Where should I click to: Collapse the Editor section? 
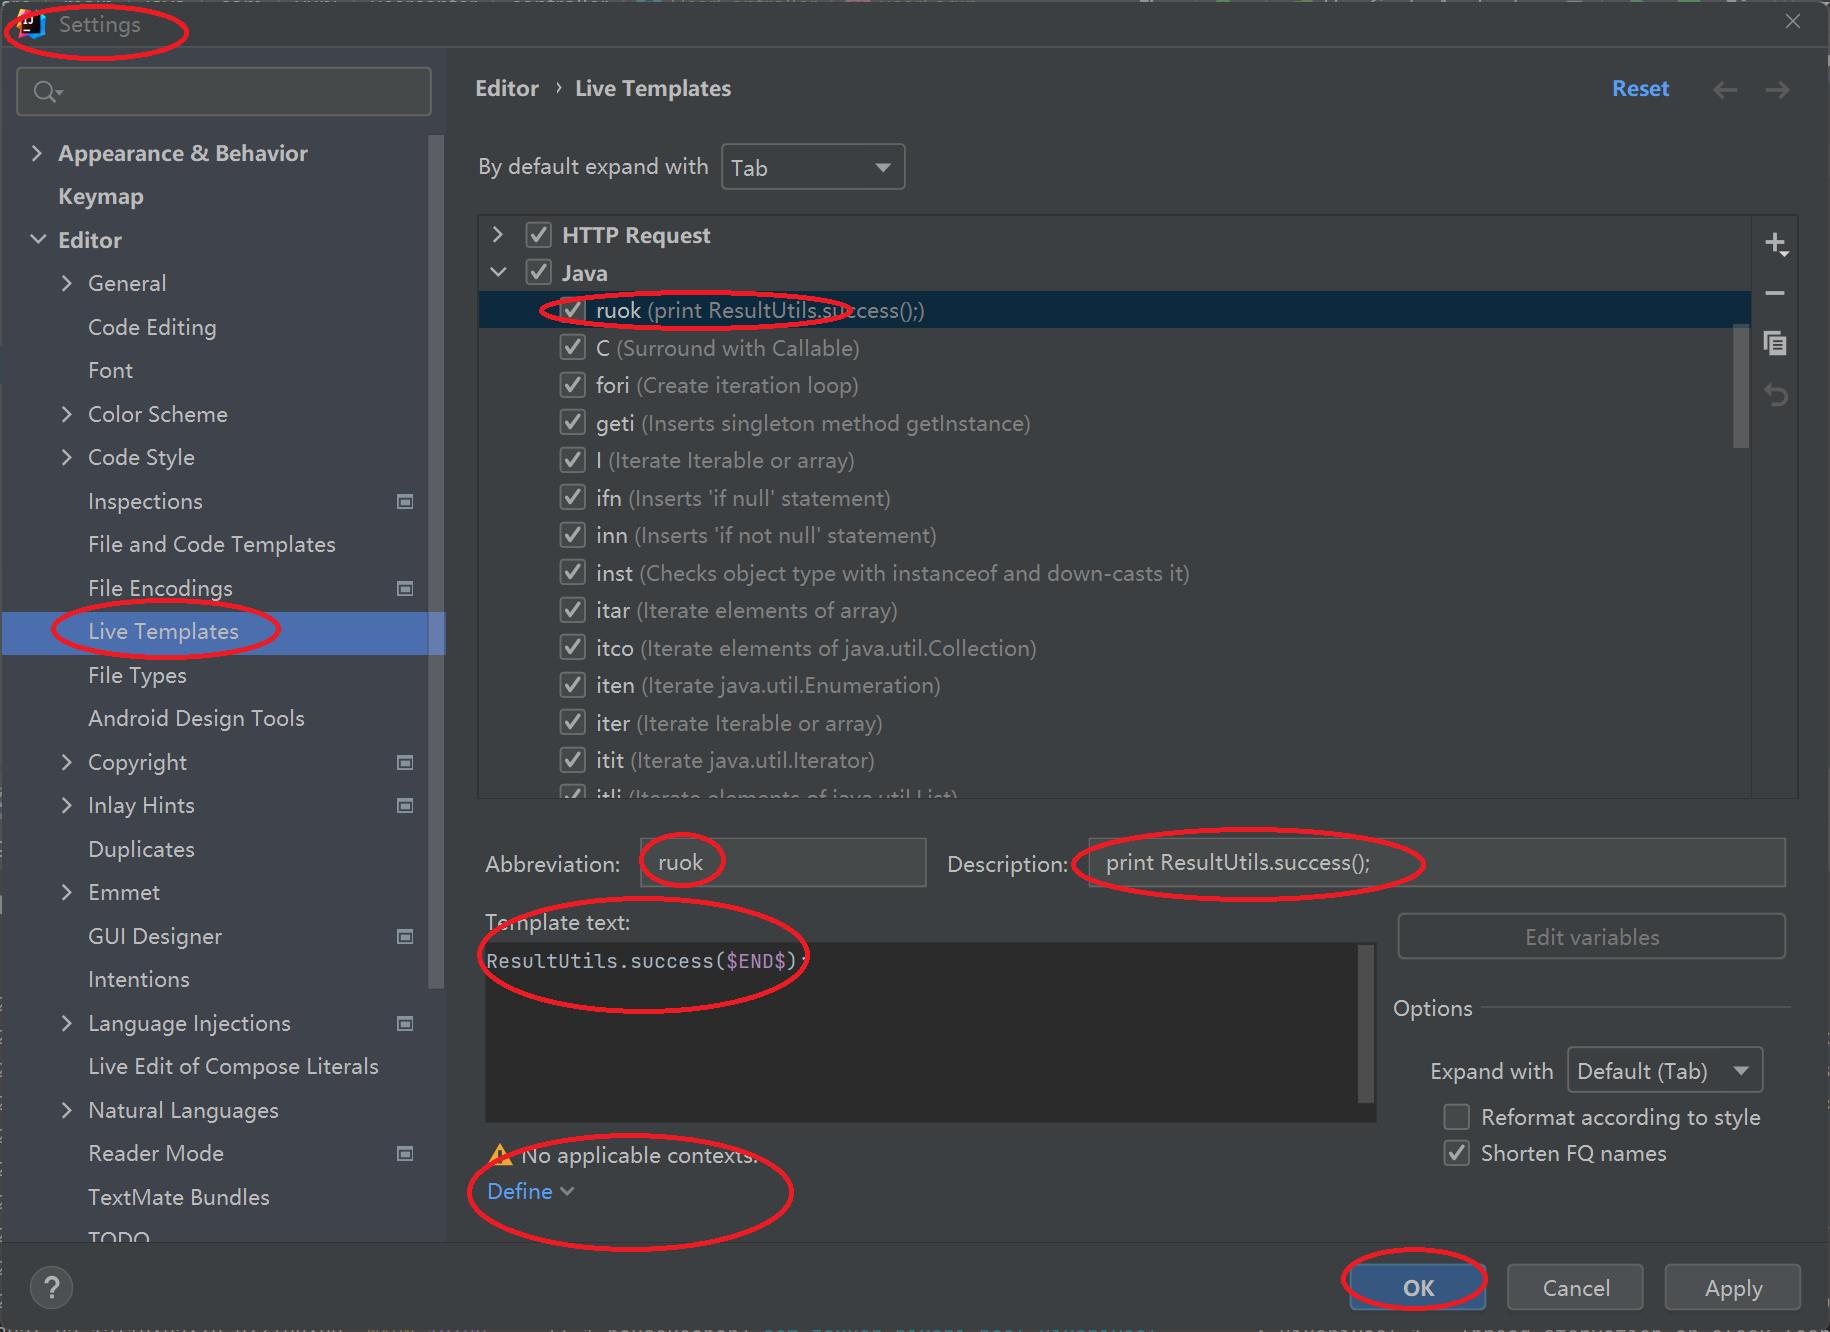pyautogui.click(x=38, y=240)
